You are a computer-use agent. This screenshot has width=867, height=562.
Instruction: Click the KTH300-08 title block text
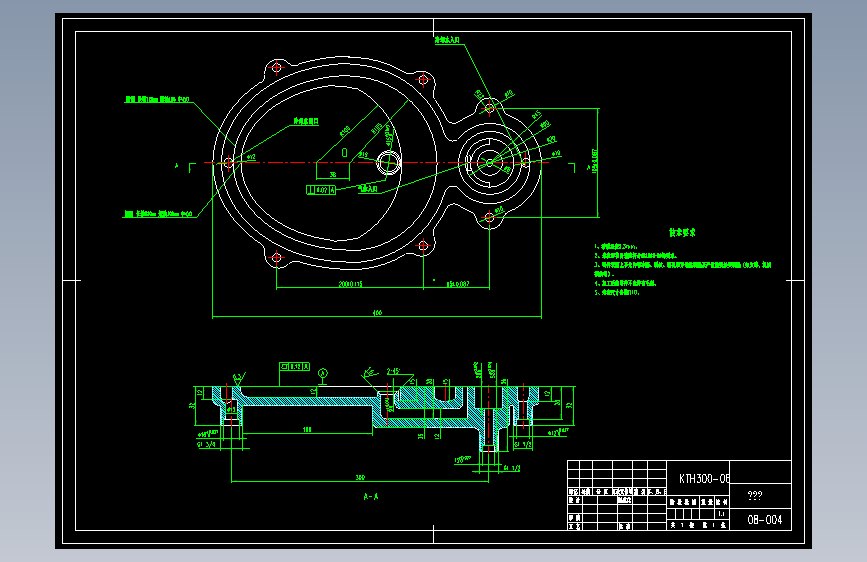(704, 478)
